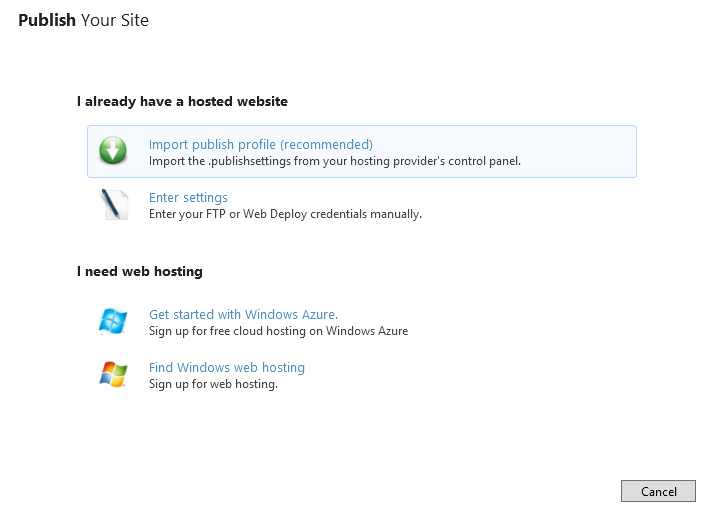Click the free cloud hosting description text

(278, 331)
